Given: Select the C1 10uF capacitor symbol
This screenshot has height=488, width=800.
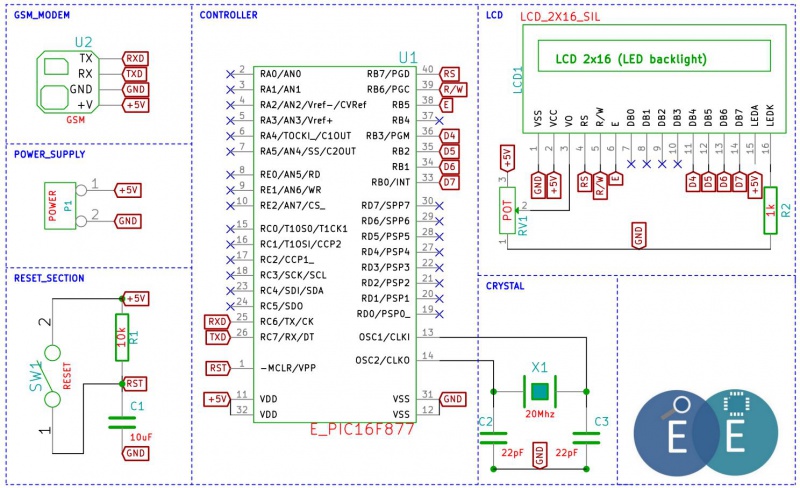Looking at the screenshot, I should (x=122, y=423).
